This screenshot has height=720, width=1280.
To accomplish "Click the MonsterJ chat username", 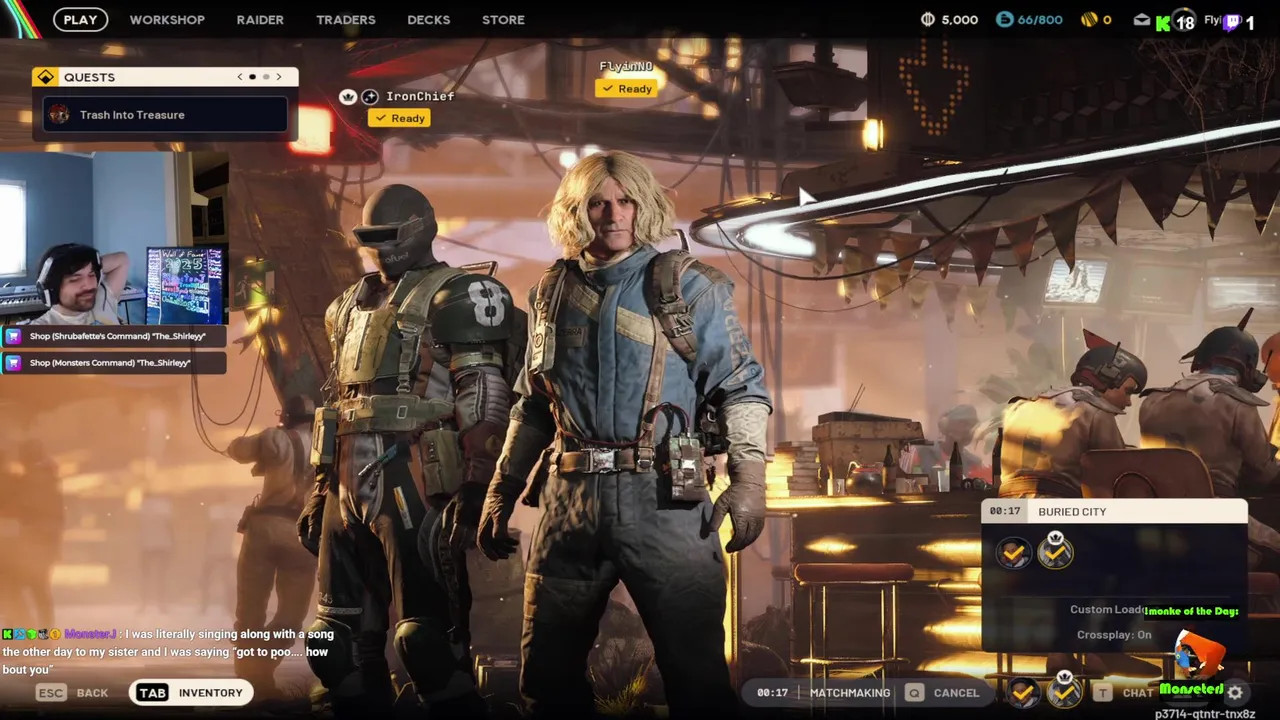I will (x=90, y=634).
